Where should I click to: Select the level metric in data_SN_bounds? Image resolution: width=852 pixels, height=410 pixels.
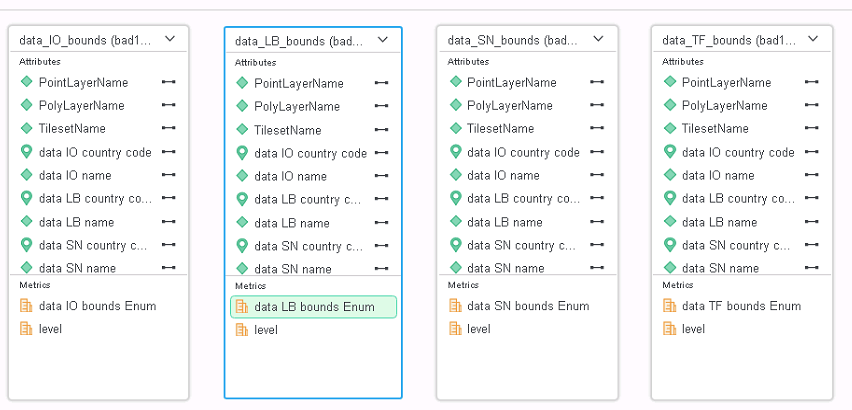click(479, 329)
